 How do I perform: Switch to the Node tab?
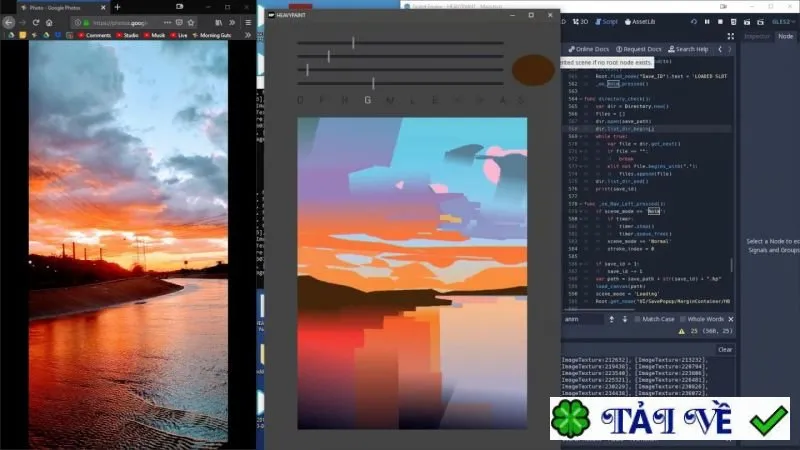point(785,36)
